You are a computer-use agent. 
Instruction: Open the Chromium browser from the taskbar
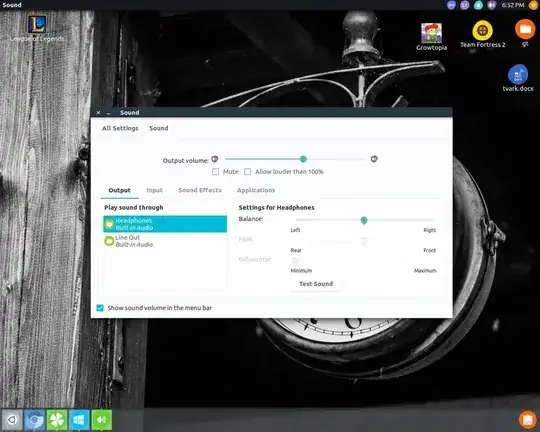(34, 420)
